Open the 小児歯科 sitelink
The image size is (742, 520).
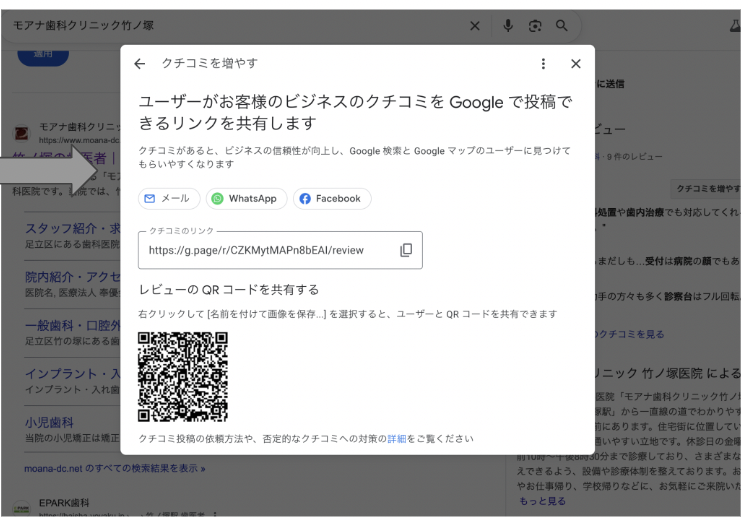[x=50, y=422]
